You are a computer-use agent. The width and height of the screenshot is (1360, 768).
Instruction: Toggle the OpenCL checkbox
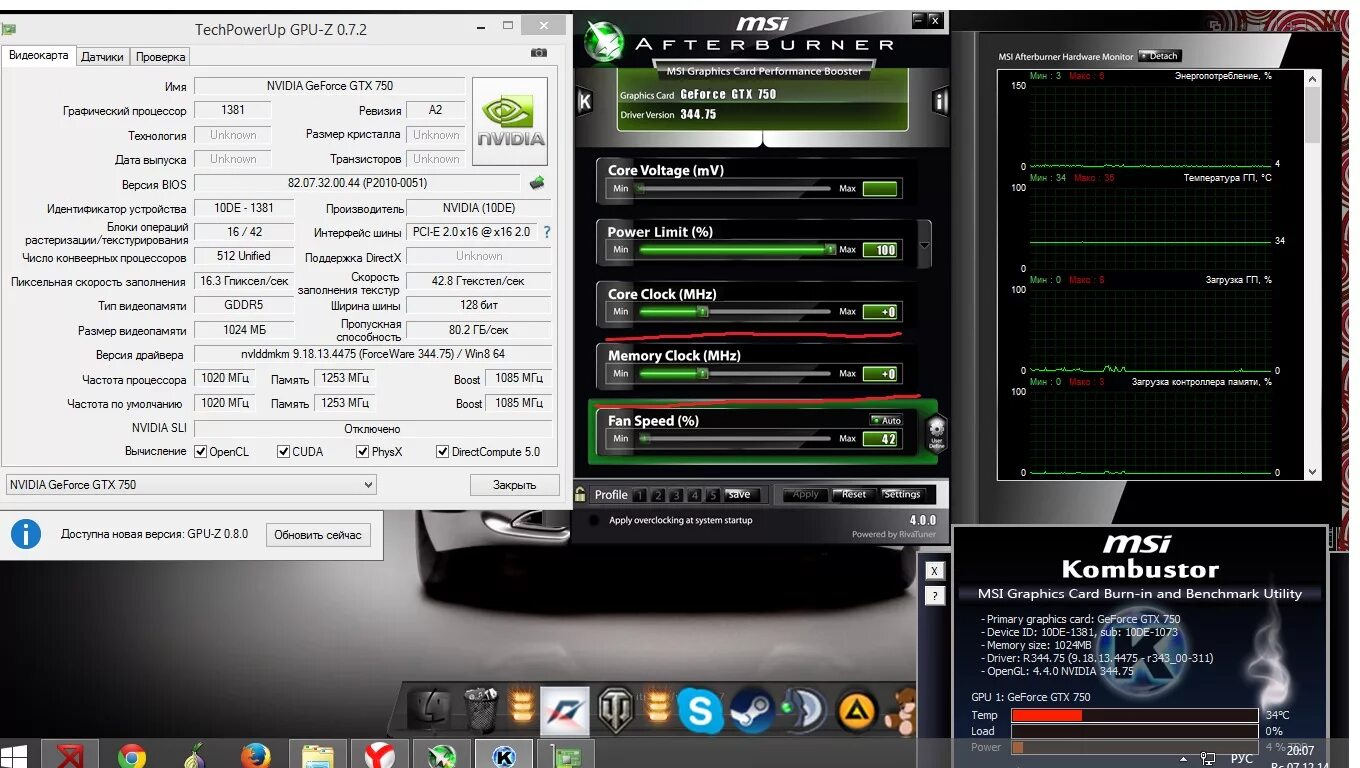click(201, 452)
